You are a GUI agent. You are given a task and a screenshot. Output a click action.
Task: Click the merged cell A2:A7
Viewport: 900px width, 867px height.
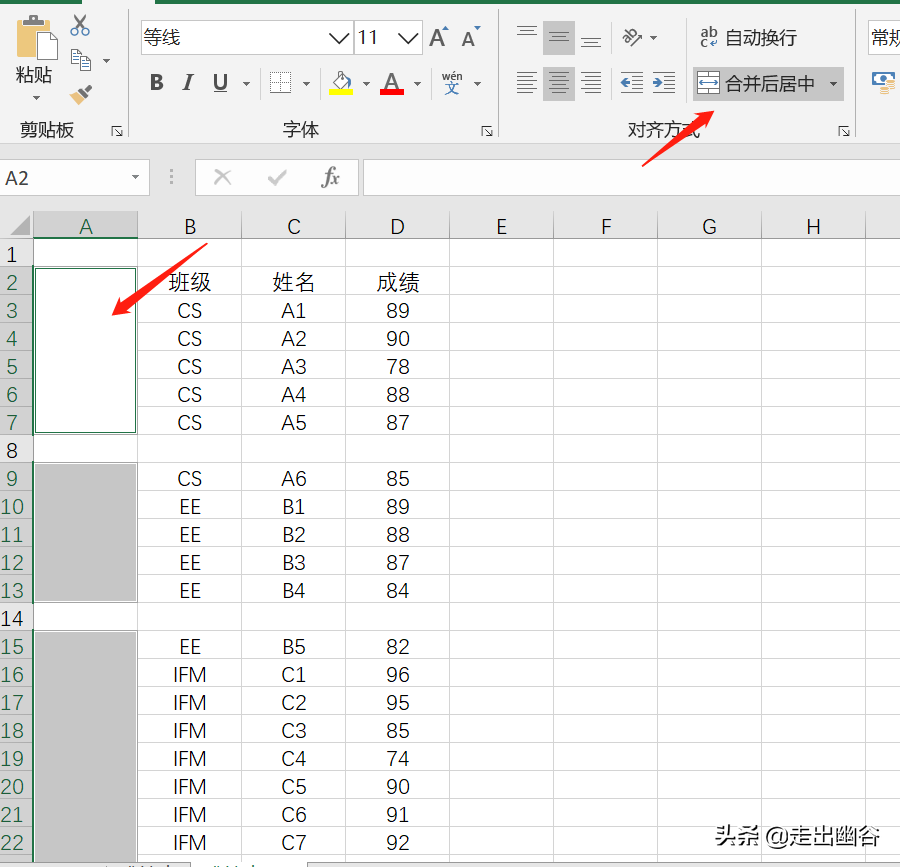[x=86, y=351]
